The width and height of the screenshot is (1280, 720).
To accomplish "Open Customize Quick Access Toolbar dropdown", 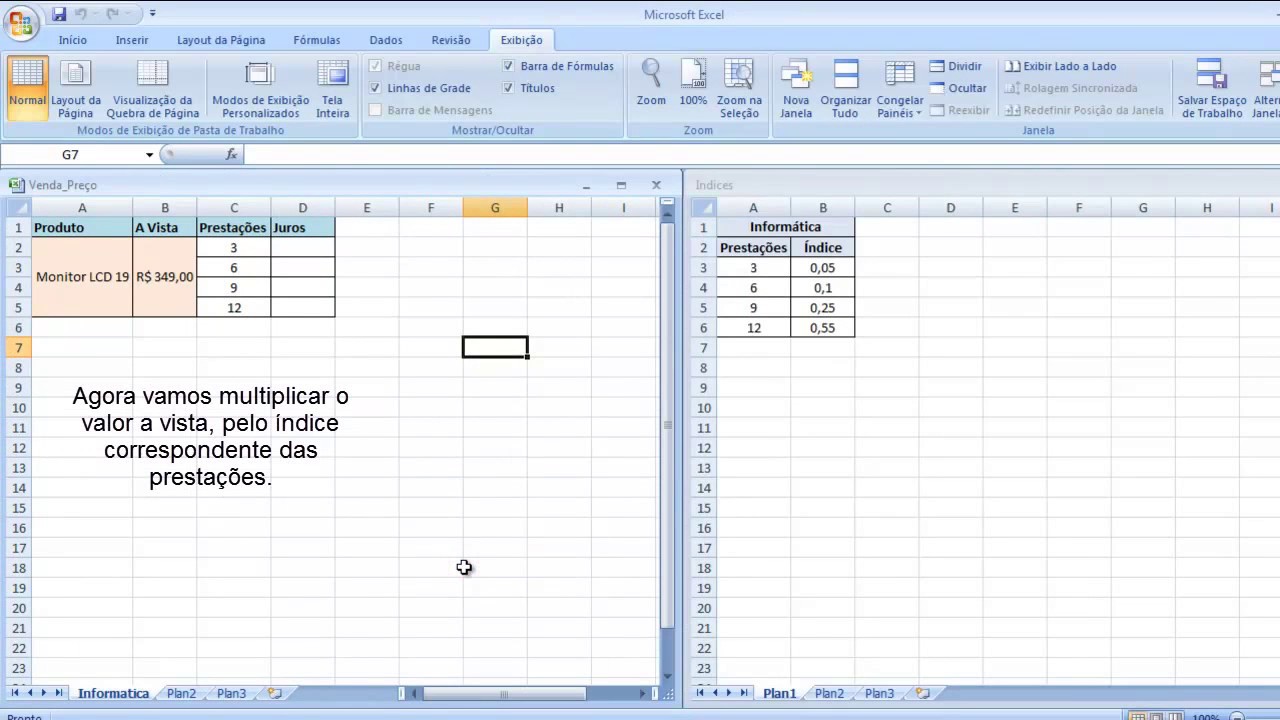I will (x=152, y=14).
